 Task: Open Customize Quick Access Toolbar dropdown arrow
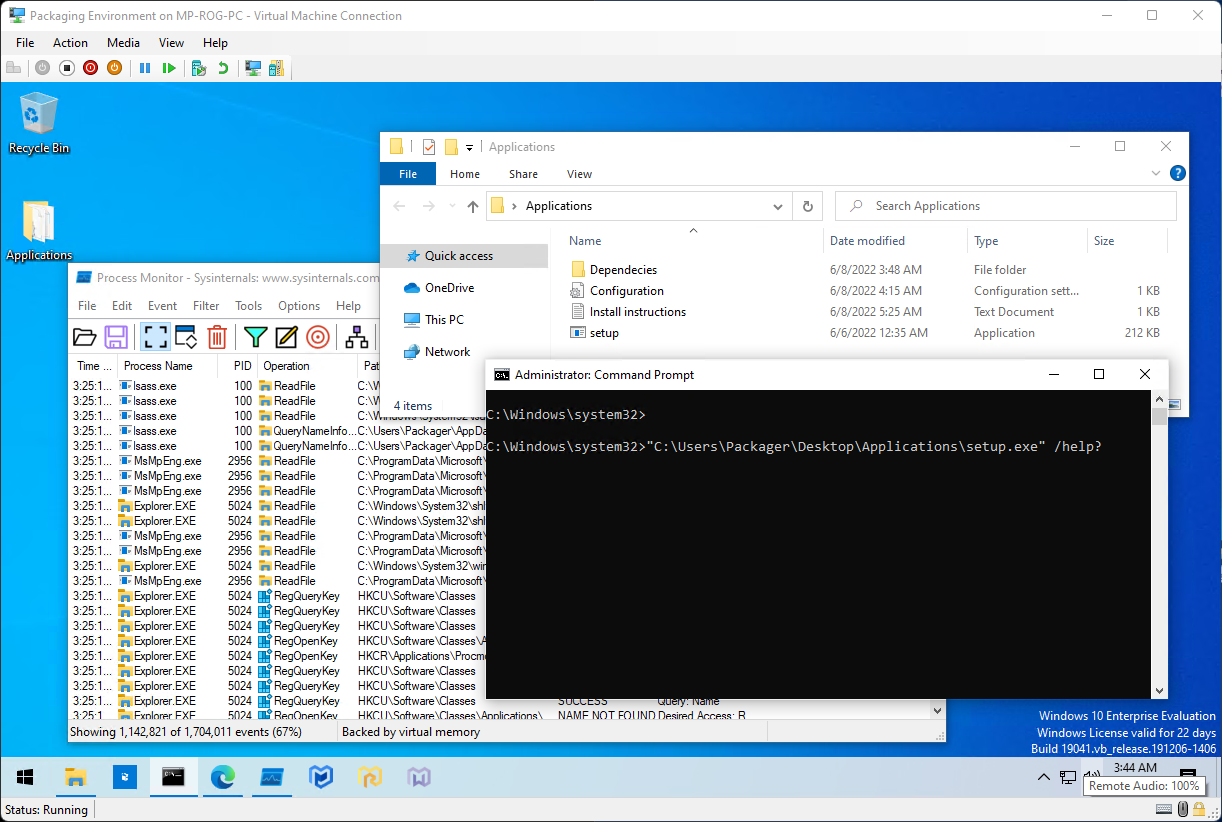coord(470,148)
